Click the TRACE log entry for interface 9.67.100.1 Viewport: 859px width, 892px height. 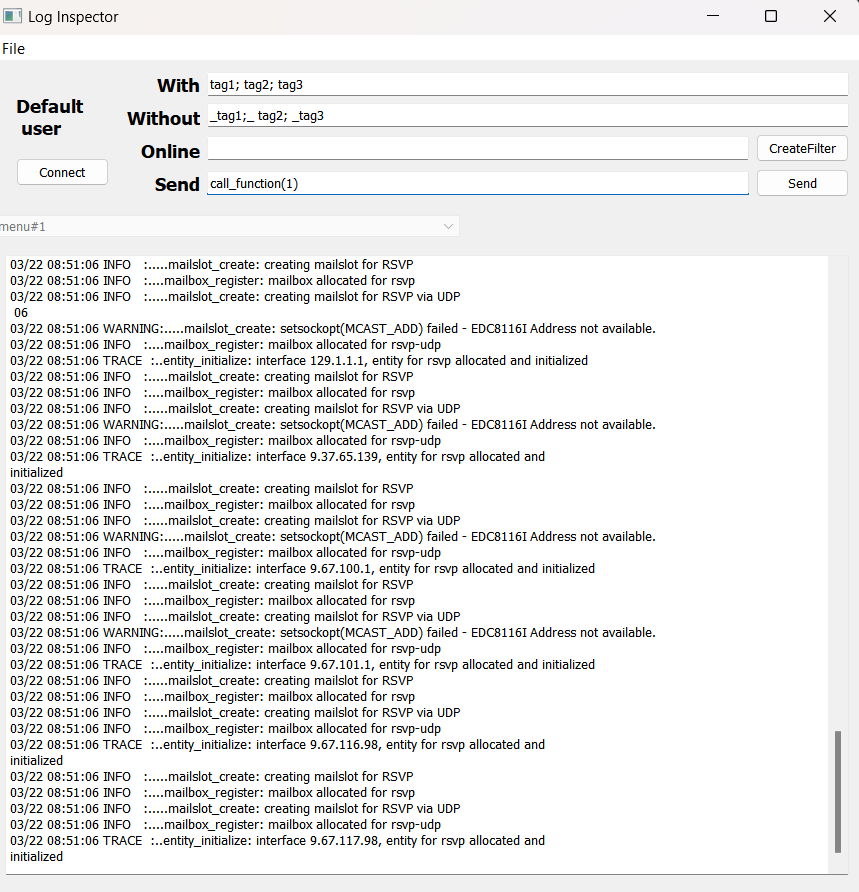tap(300, 569)
